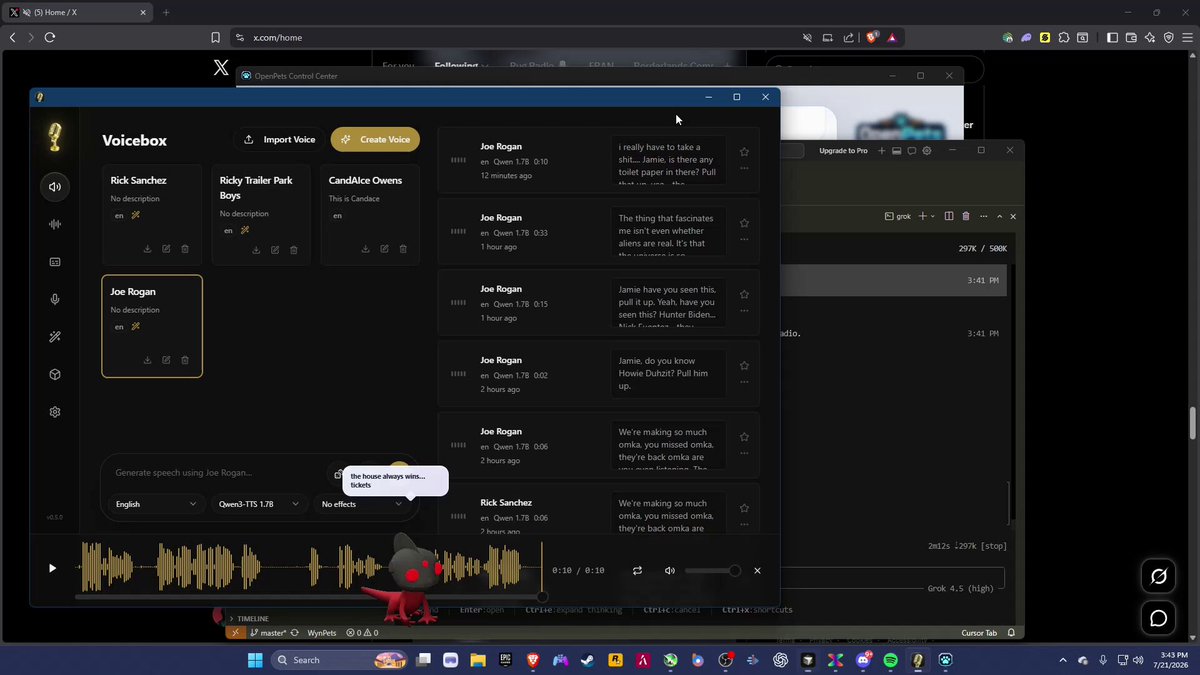Click Create Voice button
1200x675 pixels.
point(375,139)
